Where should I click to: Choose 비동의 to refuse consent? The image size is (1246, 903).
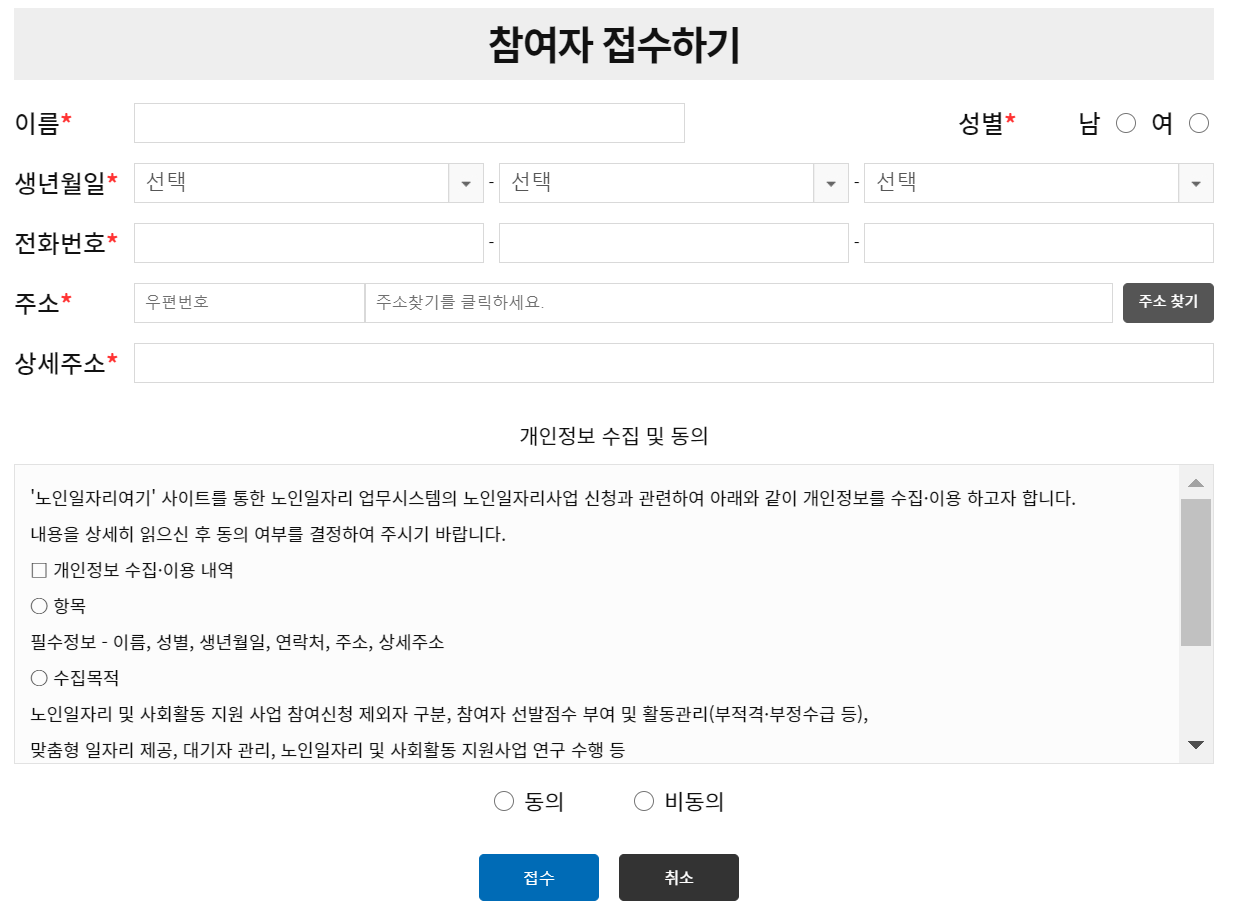(x=644, y=800)
